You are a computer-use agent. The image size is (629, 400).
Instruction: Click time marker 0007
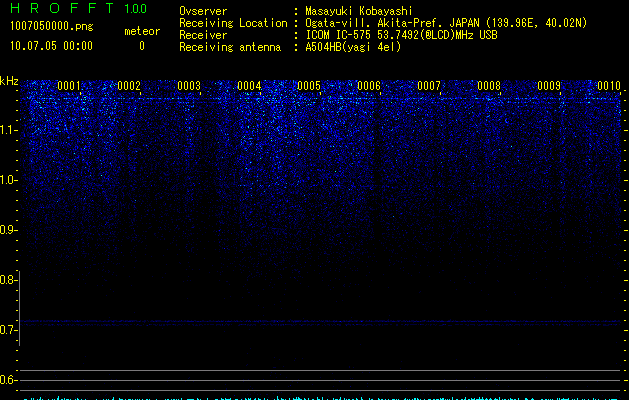[x=429, y=85]
